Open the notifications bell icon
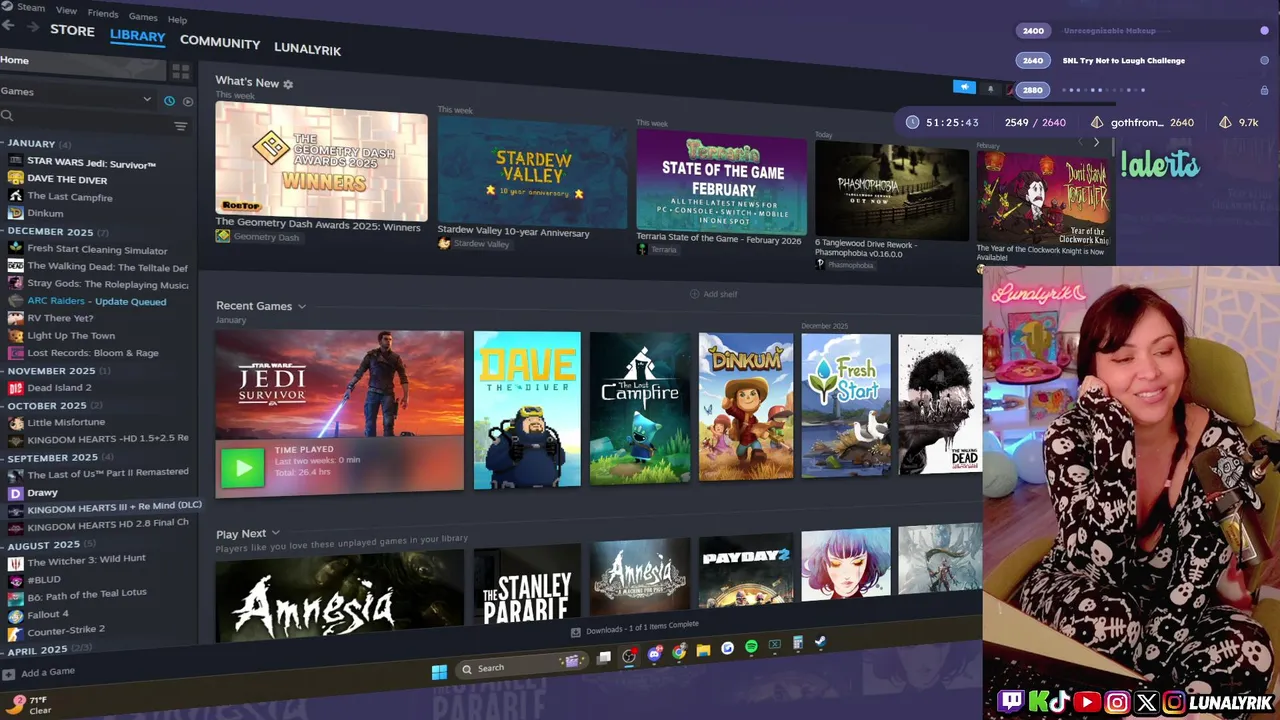Image resolution: width=1280 pixels, height=720 pixels. [x=991, y=88]
